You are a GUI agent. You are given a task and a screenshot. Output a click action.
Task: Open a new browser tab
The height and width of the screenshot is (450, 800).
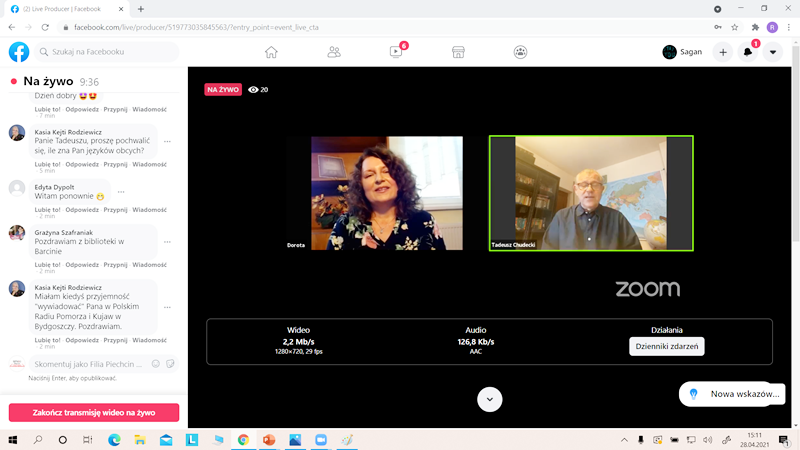[141, 9]
